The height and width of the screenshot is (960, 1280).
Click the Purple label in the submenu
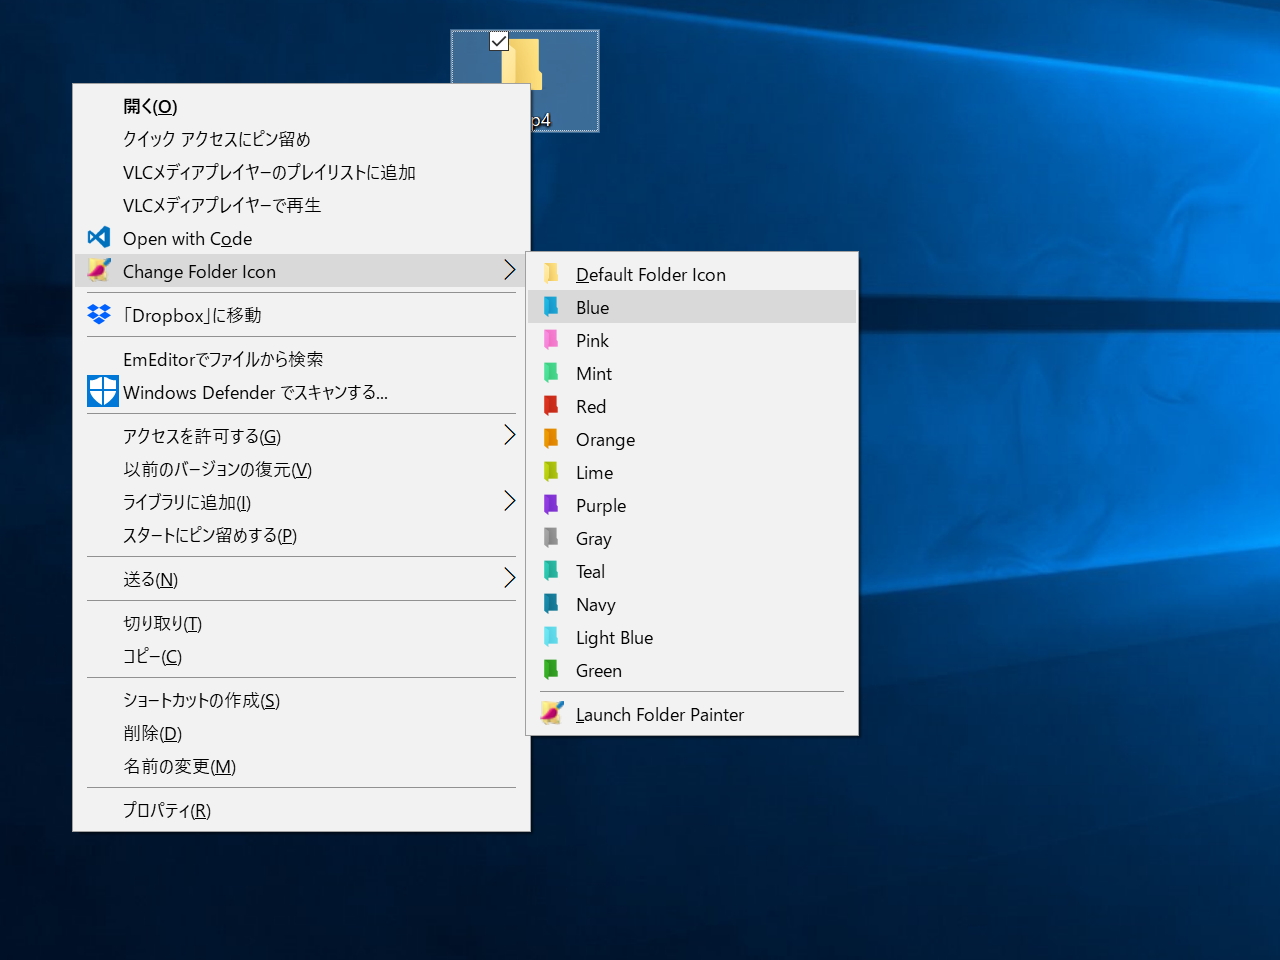pos(601,505)
